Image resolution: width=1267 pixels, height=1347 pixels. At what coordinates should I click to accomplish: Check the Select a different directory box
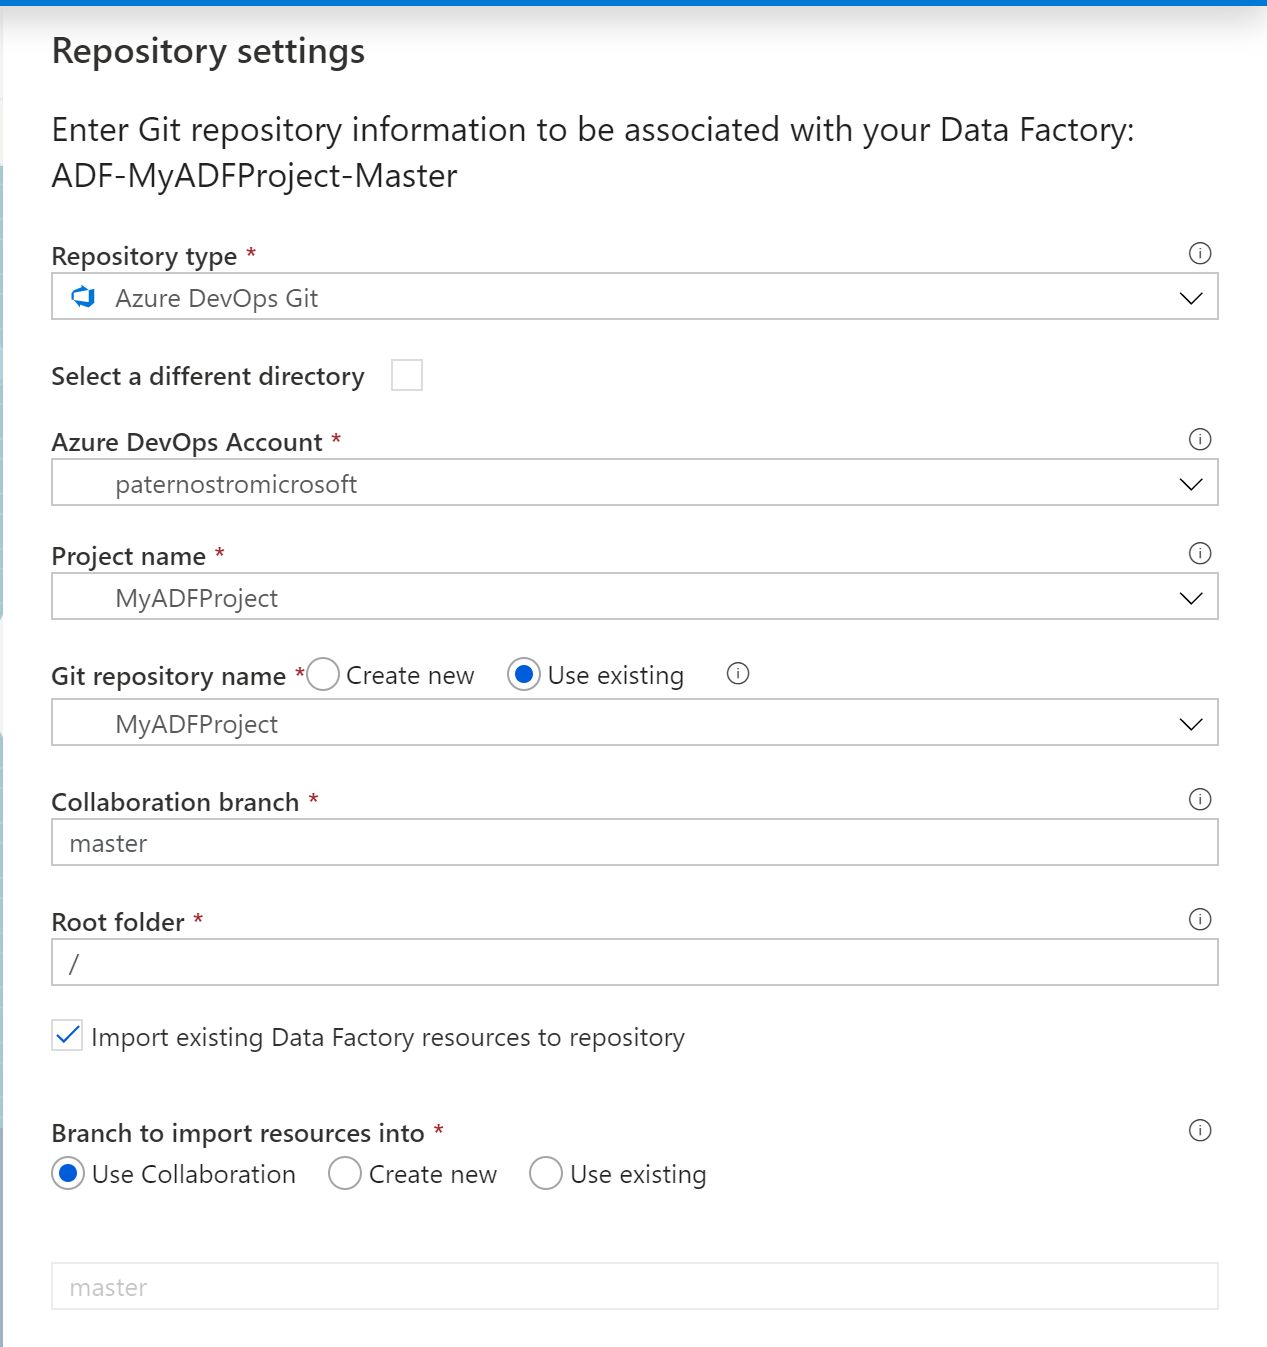click(x=407, y=375)
